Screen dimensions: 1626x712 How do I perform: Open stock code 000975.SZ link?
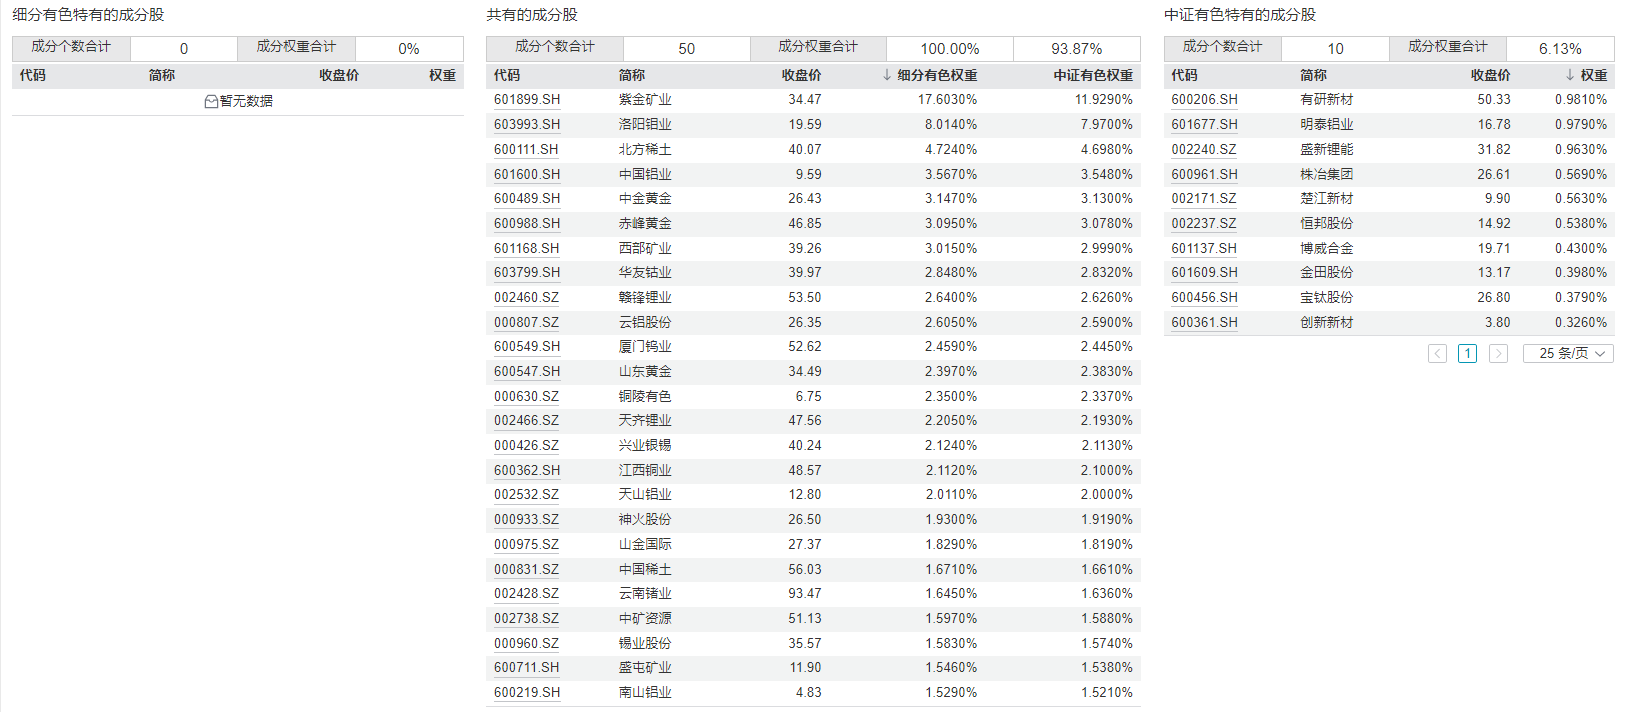point(527,544)
